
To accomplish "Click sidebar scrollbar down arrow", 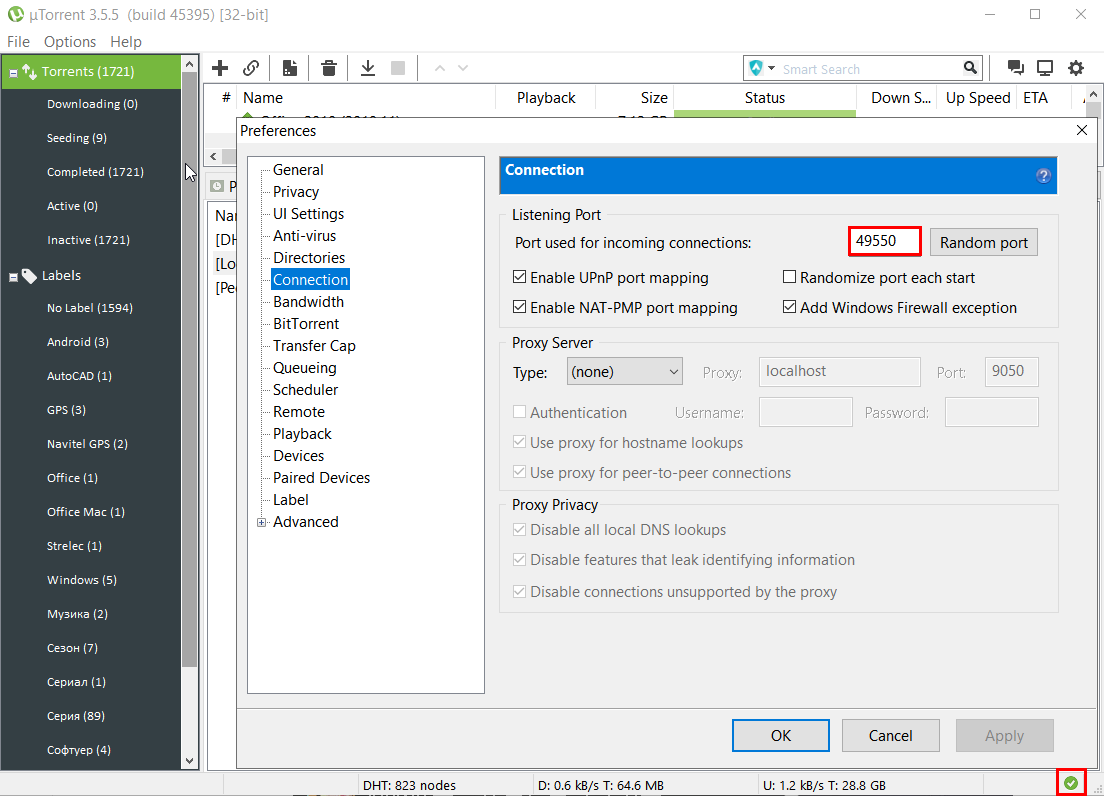I will pyautogui.click(x=189, y=760).
